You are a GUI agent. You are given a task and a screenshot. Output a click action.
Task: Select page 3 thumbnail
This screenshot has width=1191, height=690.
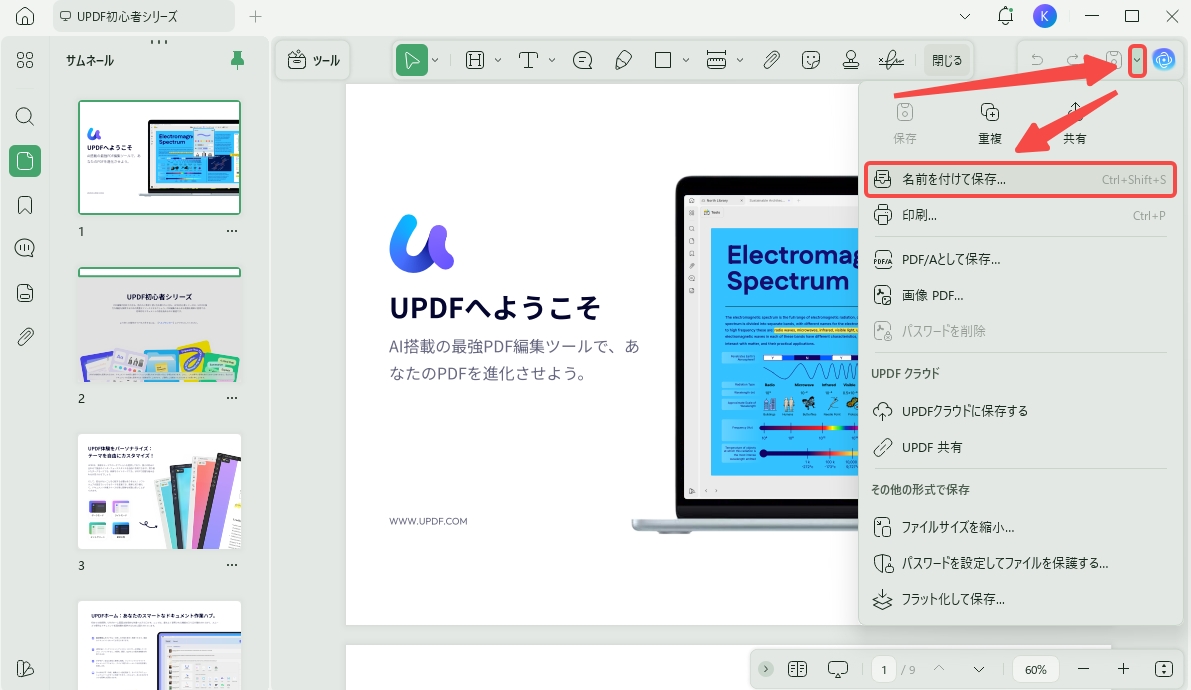(160, 492)
